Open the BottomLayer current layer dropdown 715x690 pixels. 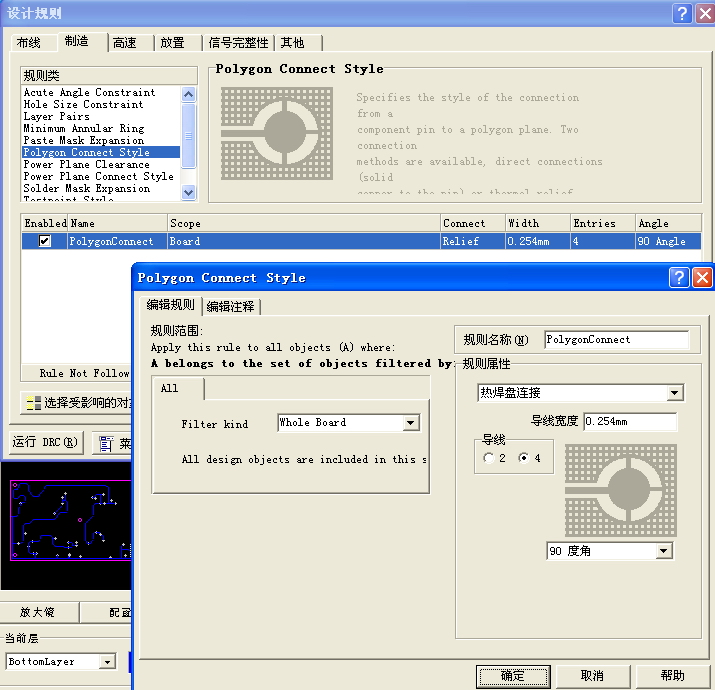pyautogui.click(x=107, y=661)
